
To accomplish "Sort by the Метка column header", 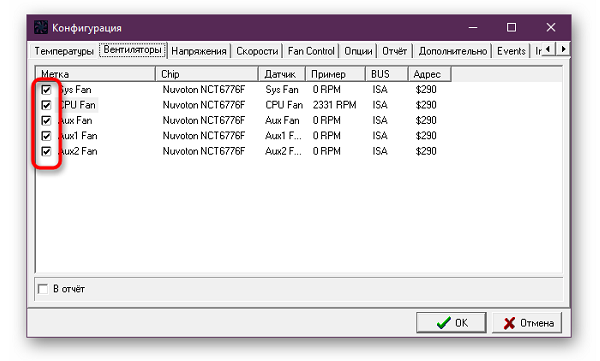I will tap(96, 74).
